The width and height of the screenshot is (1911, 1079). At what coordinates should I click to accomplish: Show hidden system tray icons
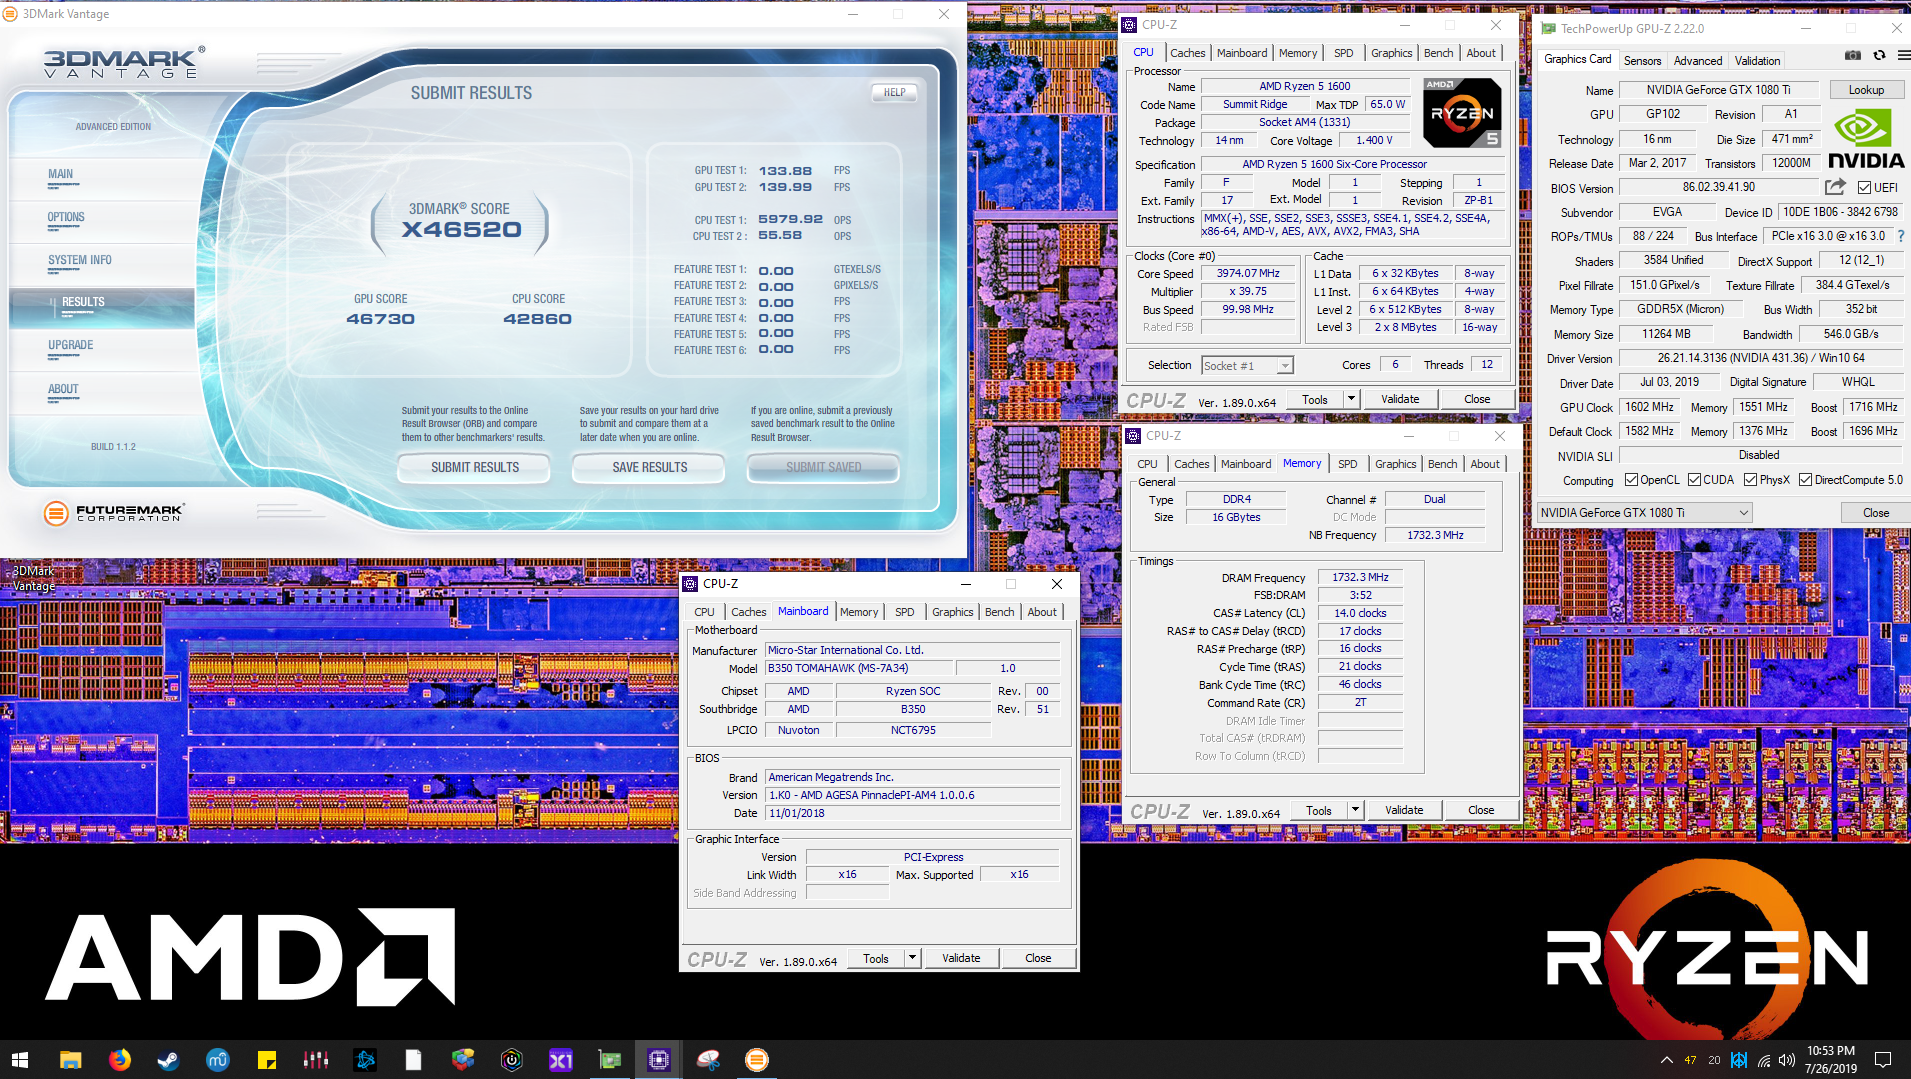(x=1666, y=1060)
